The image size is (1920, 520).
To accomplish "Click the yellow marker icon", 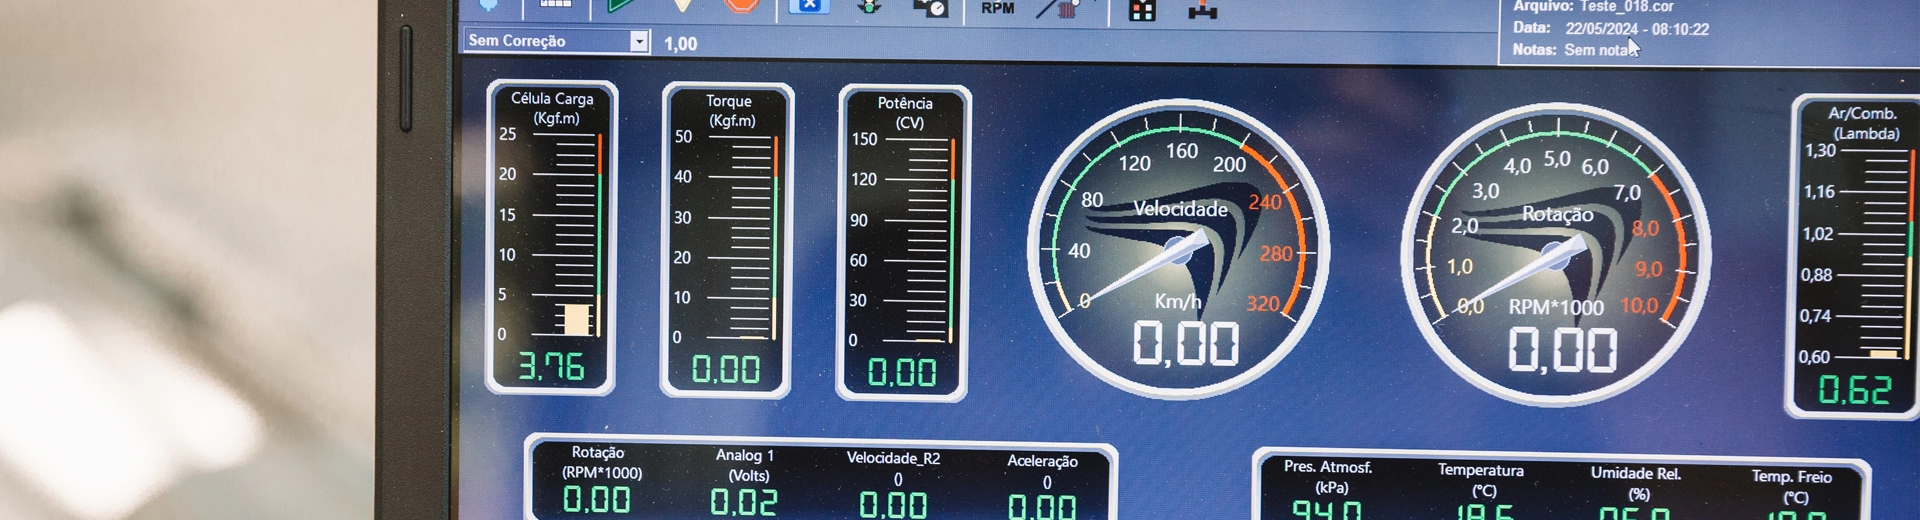I will 682,6.
